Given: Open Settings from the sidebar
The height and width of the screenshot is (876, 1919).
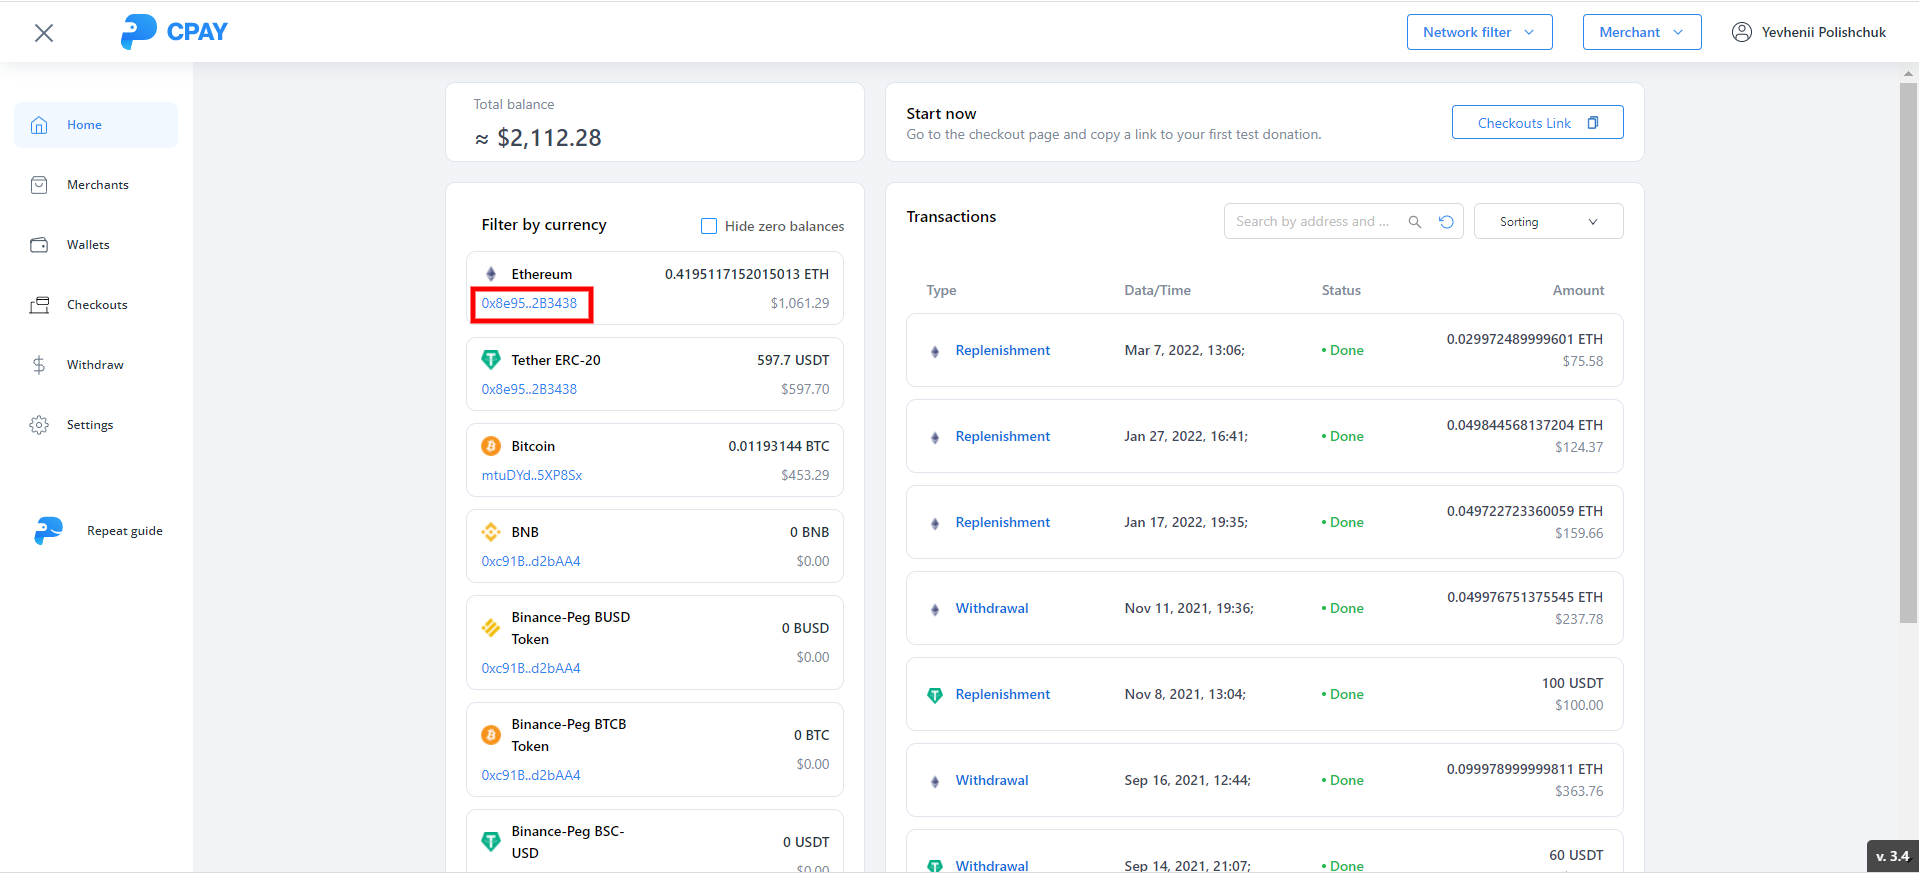Looking at the screenshot, I should tap(90, 425).
